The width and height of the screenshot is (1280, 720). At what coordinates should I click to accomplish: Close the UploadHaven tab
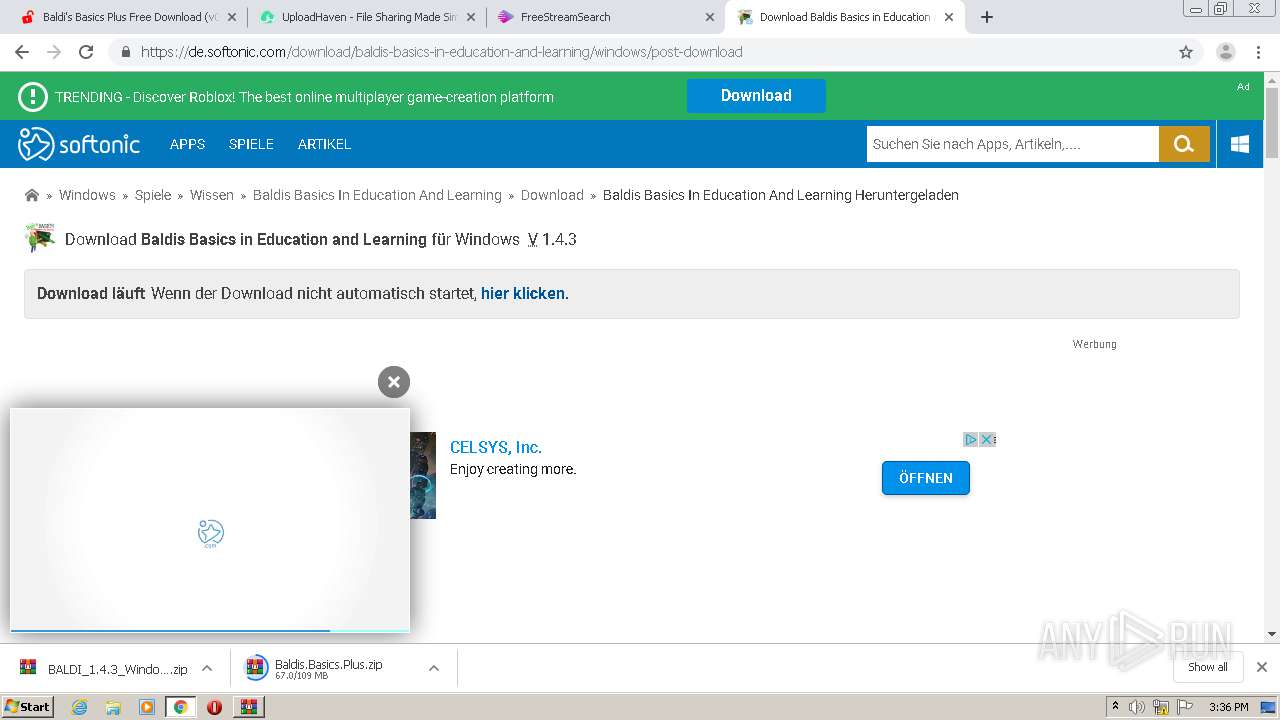click(x=471, y=17)
